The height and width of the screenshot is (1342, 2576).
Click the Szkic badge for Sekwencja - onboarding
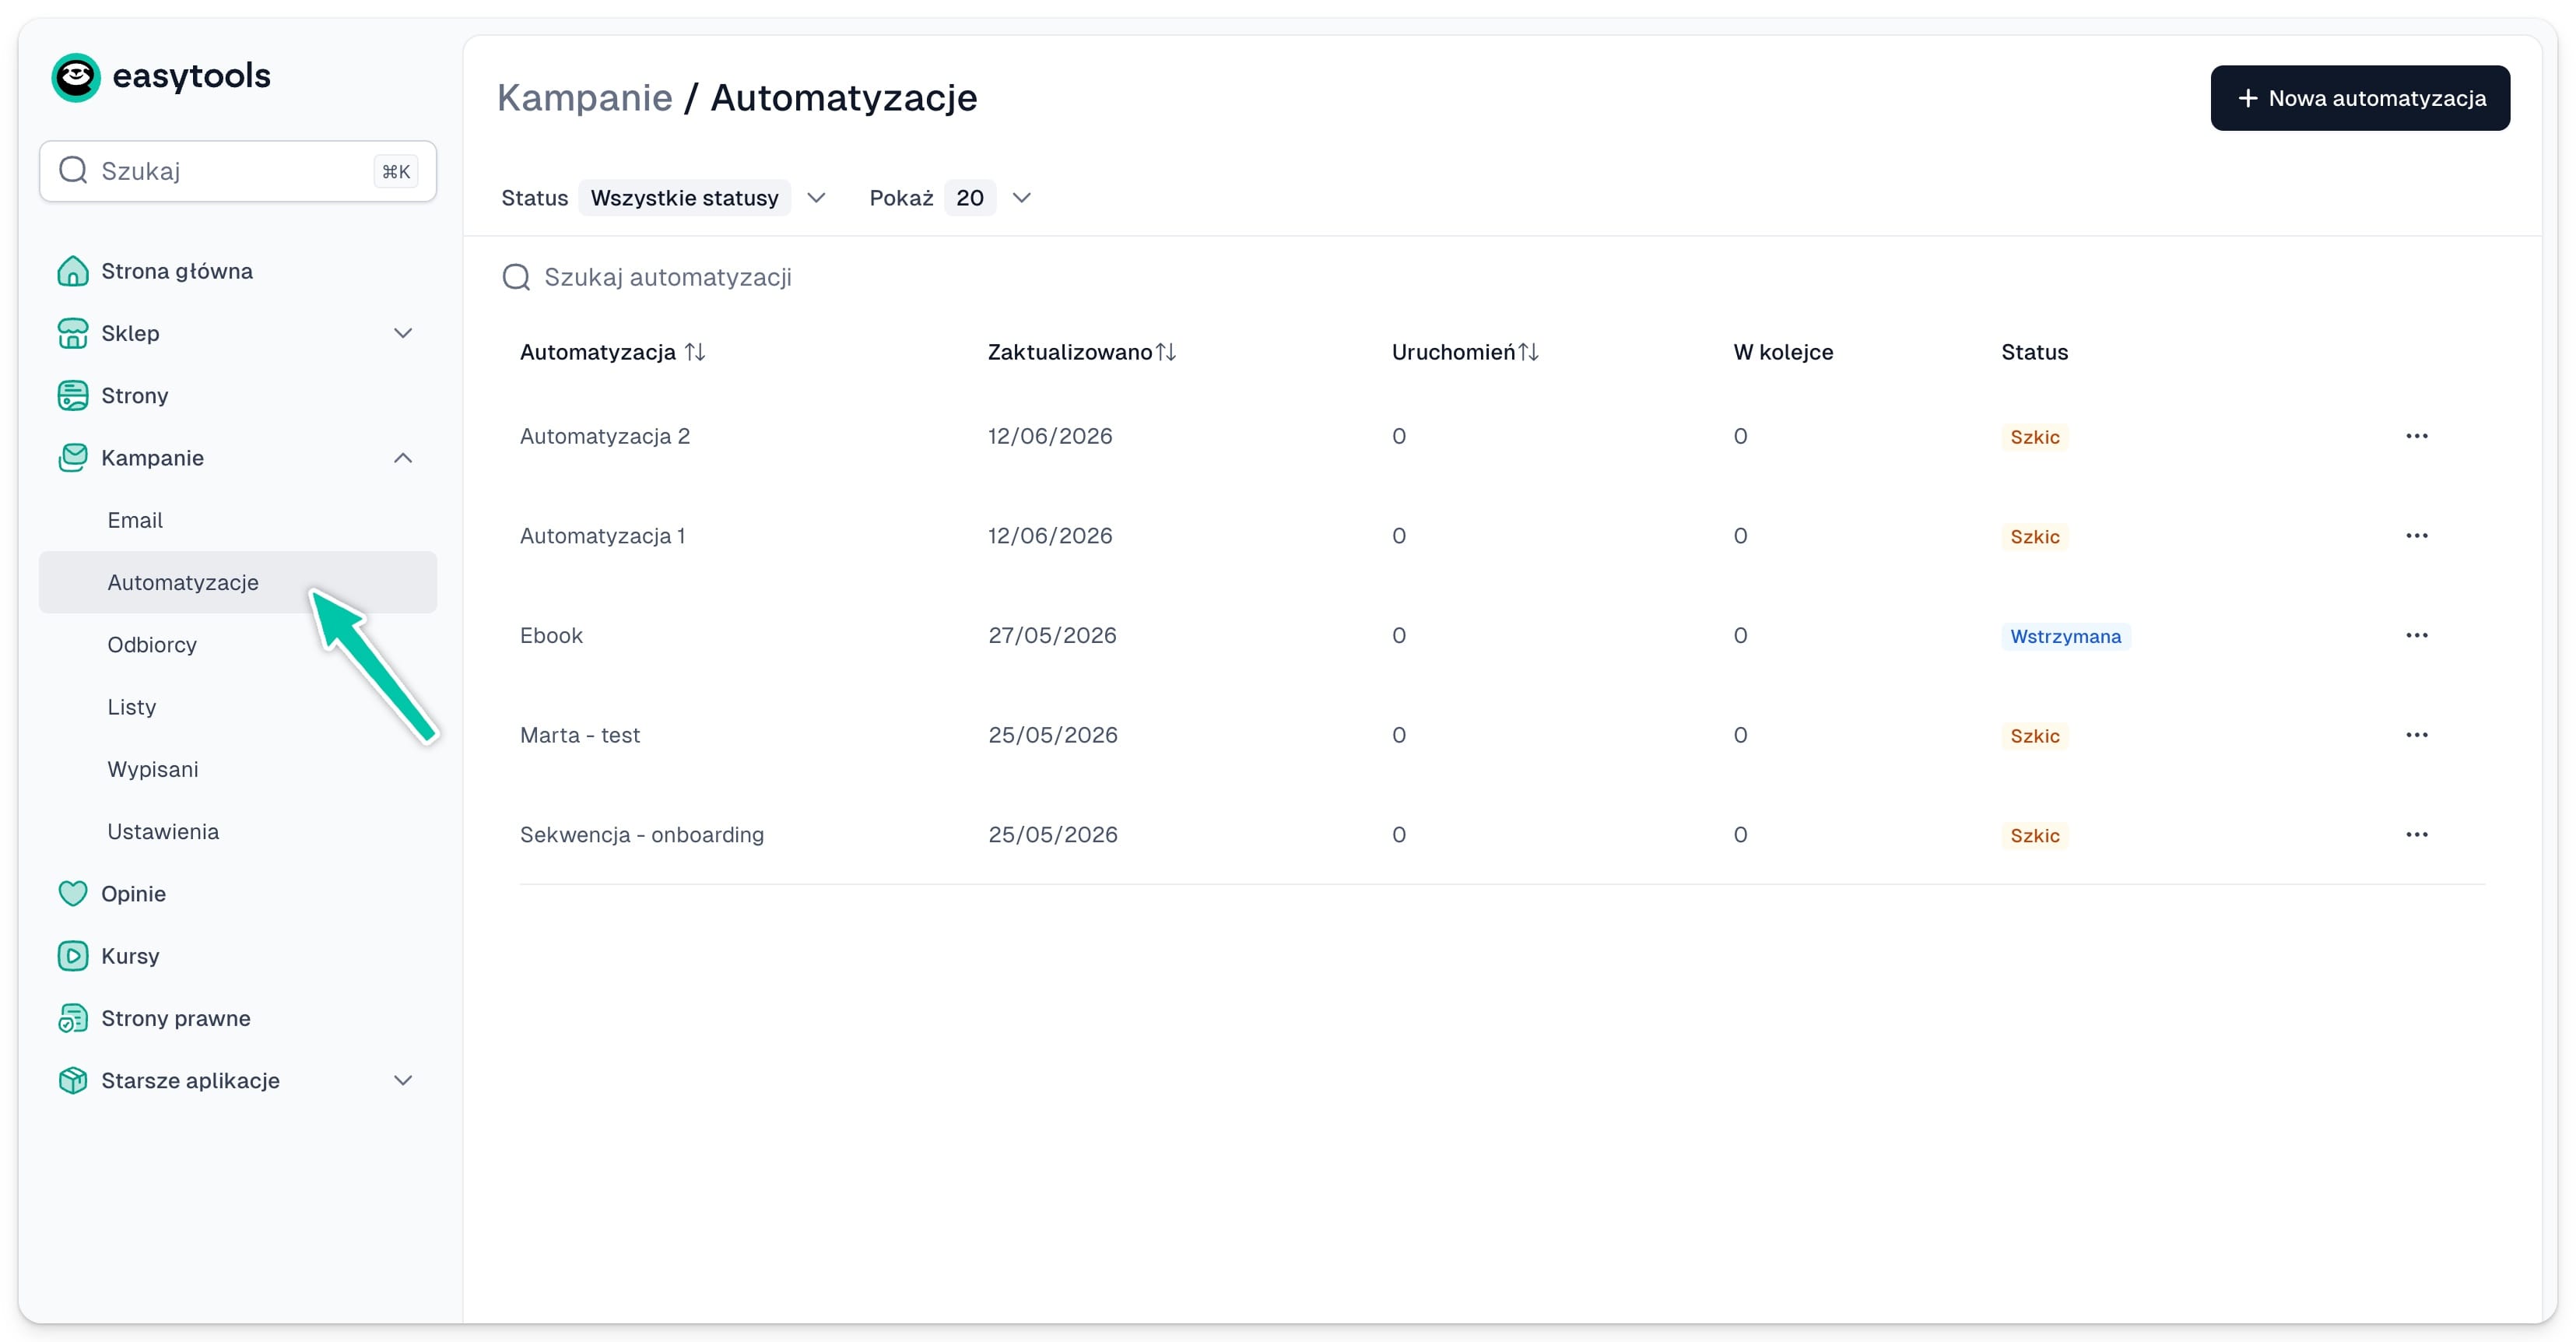(x=2034, y=835)
